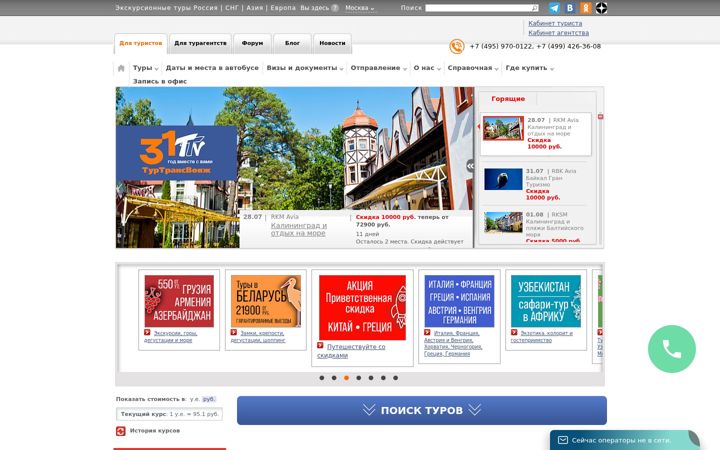The width and height of the screenshot is (720, 450).
Task: Show prices in руб.
Action: click(x=209, y=399)
